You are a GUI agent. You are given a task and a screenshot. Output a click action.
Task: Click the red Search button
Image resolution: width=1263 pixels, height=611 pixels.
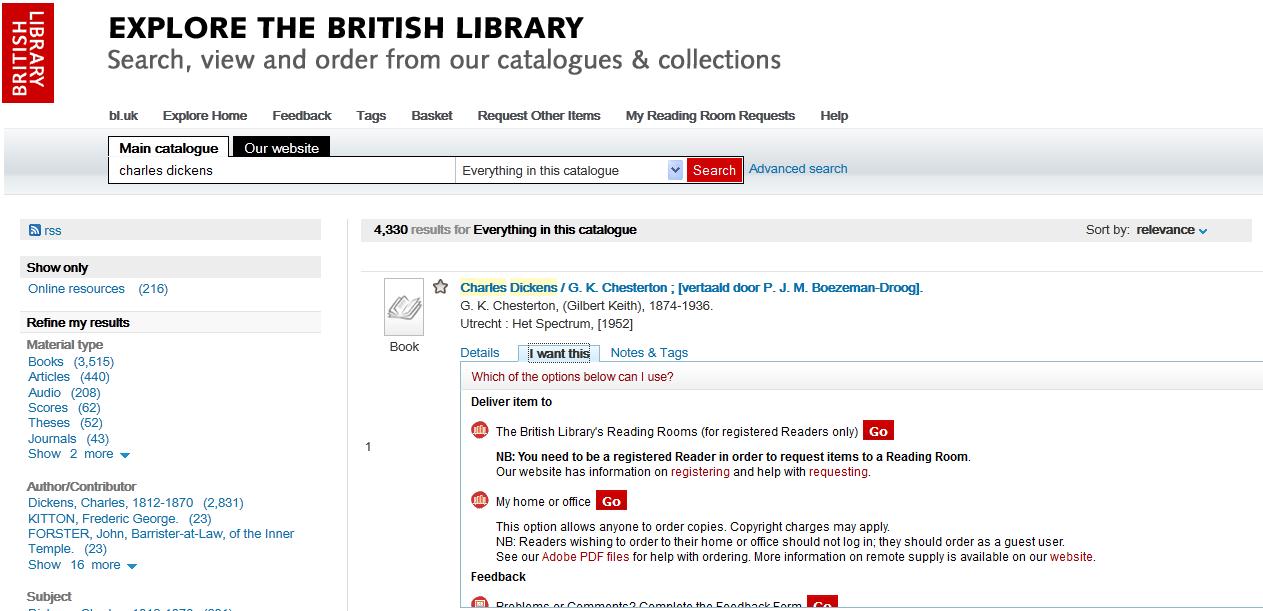(714, 171)
